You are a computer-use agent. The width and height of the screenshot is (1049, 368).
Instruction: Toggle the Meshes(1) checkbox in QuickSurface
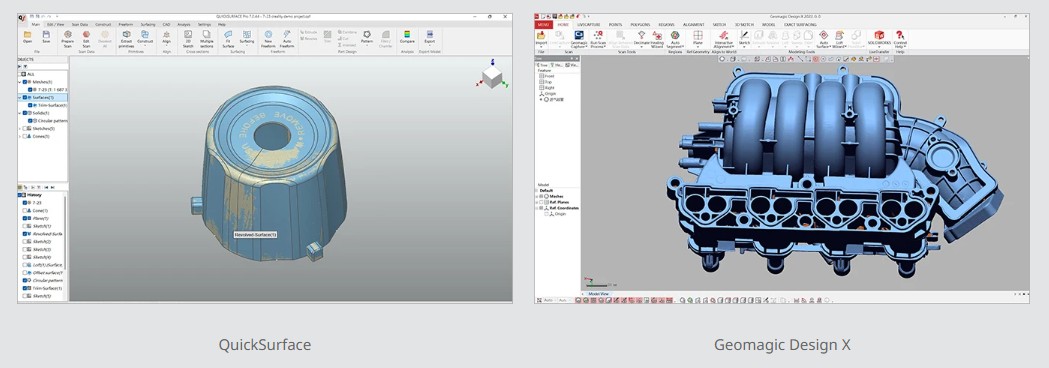click(25, 82)
